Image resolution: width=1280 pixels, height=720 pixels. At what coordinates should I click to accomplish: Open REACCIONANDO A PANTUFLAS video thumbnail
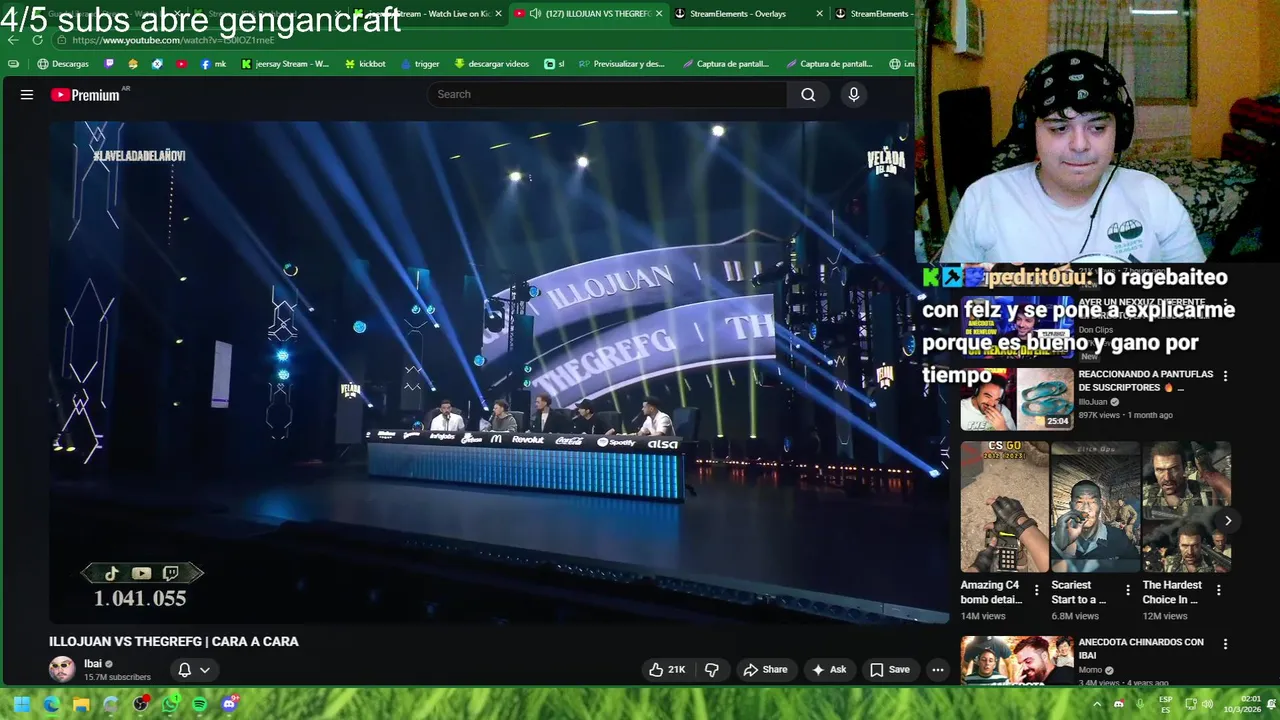1017,399
